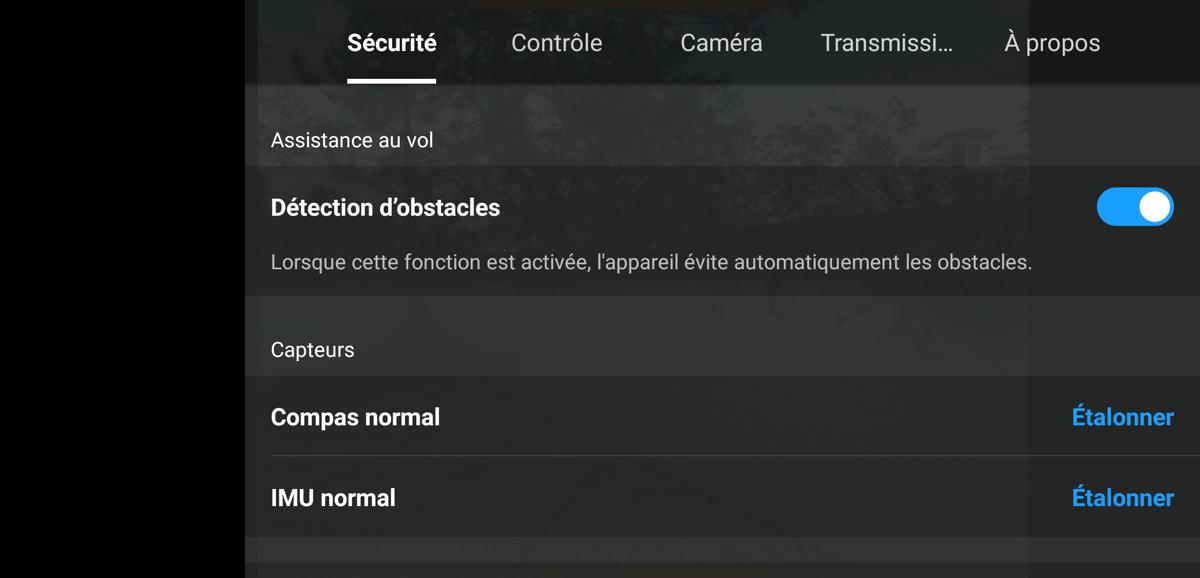Click the white knob of the blue switch

(1155, 207)
